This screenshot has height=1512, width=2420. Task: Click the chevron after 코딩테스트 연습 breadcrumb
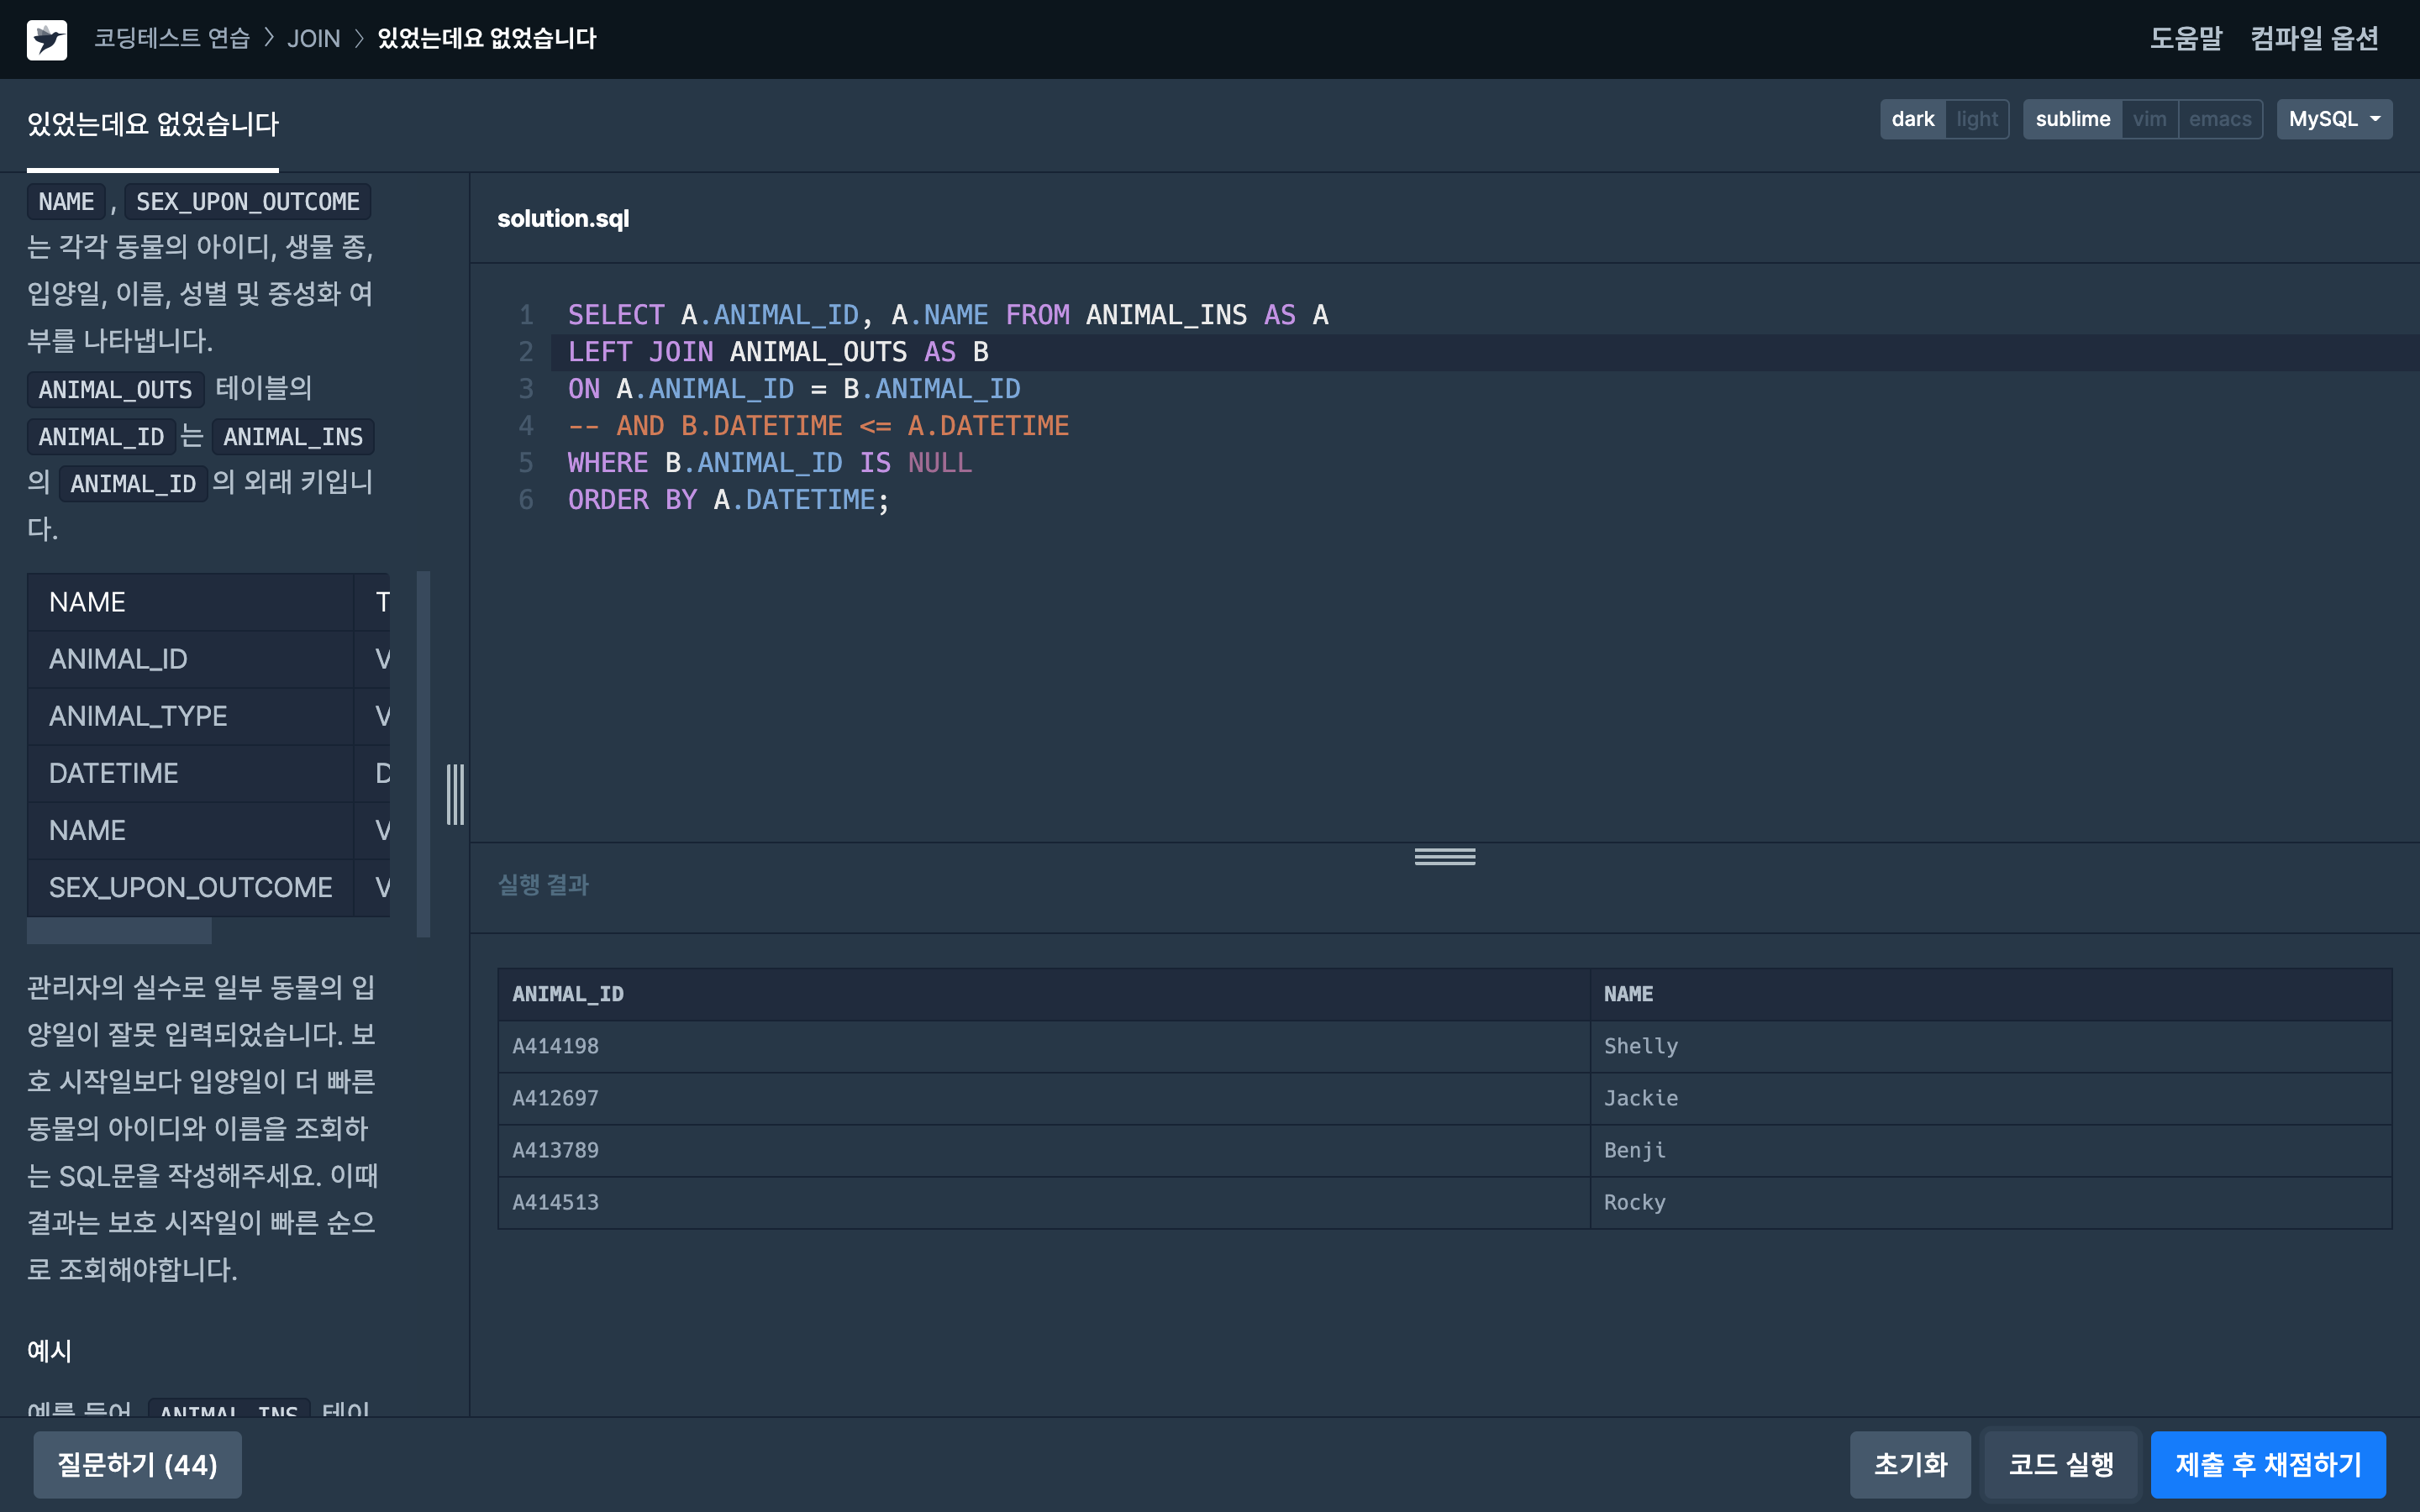tap(269, 38)
